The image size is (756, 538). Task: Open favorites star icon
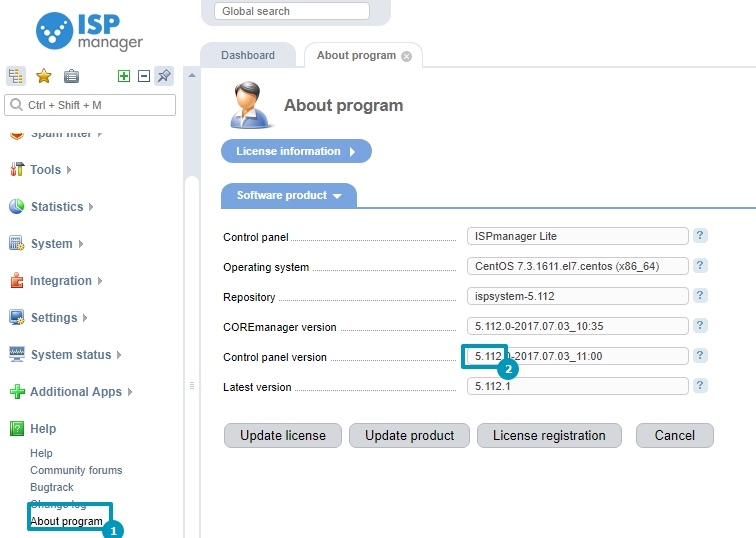[x=44, y=76]
